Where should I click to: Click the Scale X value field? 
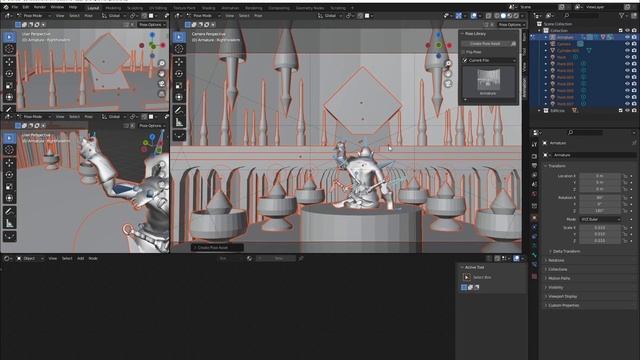[x=600, y=228]
